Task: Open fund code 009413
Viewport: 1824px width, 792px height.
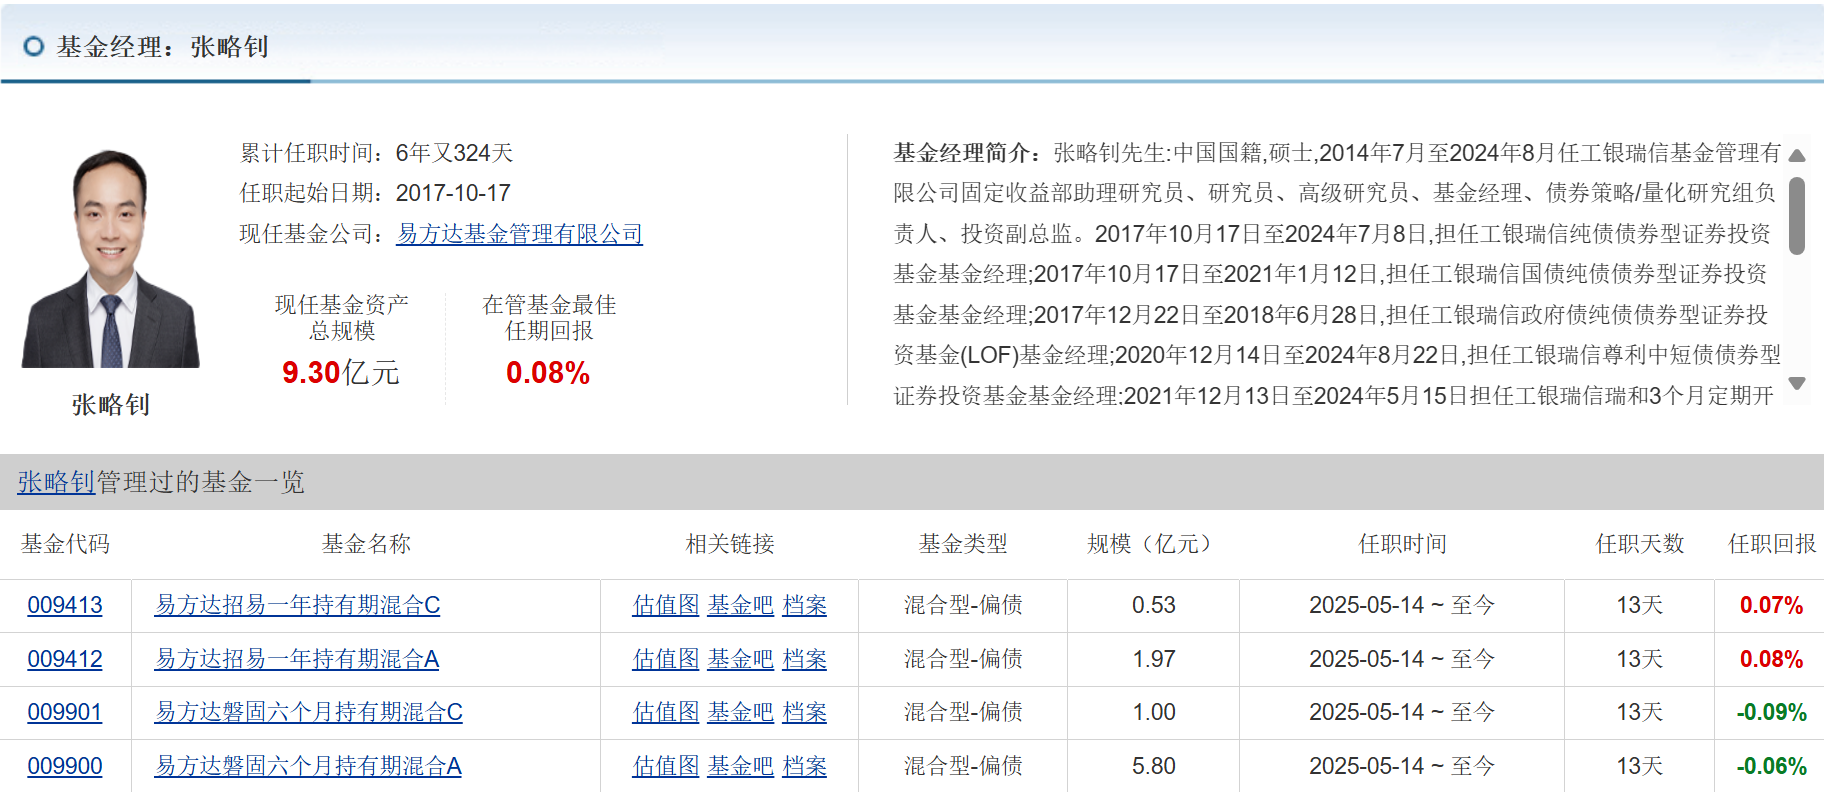Action: click(x=65, y=605)
